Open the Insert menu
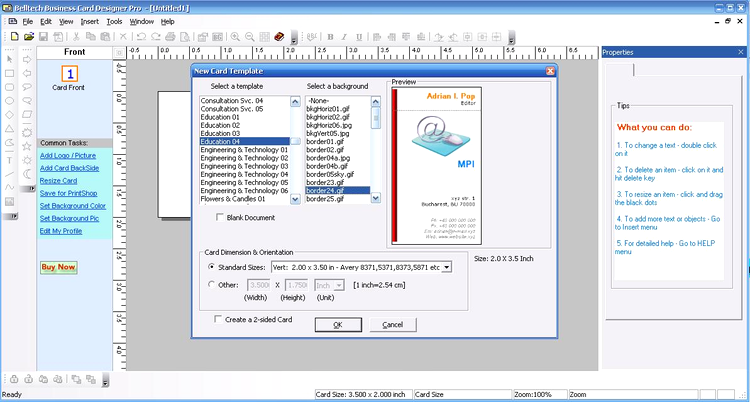Viewport: 750px width, 402px height. (89, 22)
